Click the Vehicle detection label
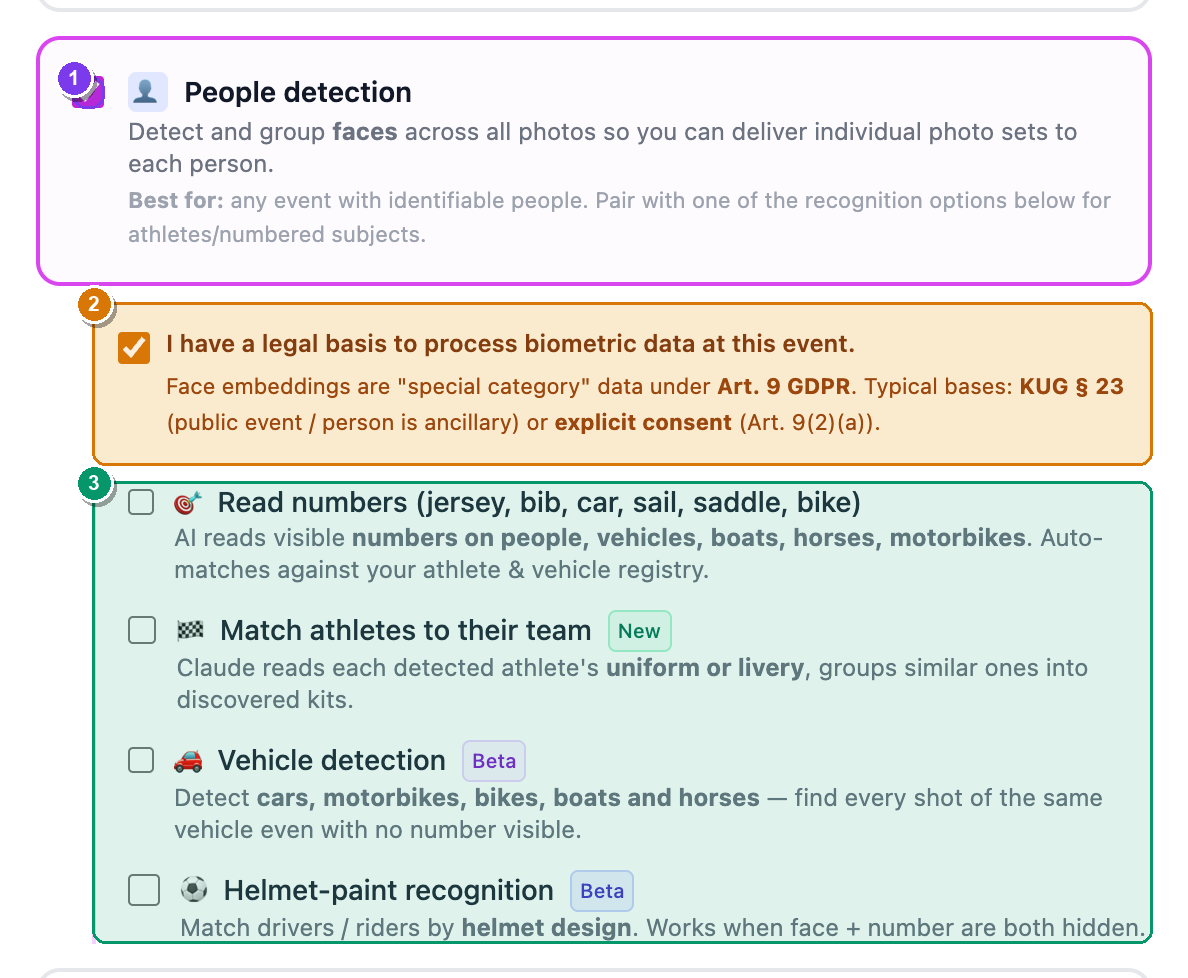1188x978 pixels. (332, 761)
